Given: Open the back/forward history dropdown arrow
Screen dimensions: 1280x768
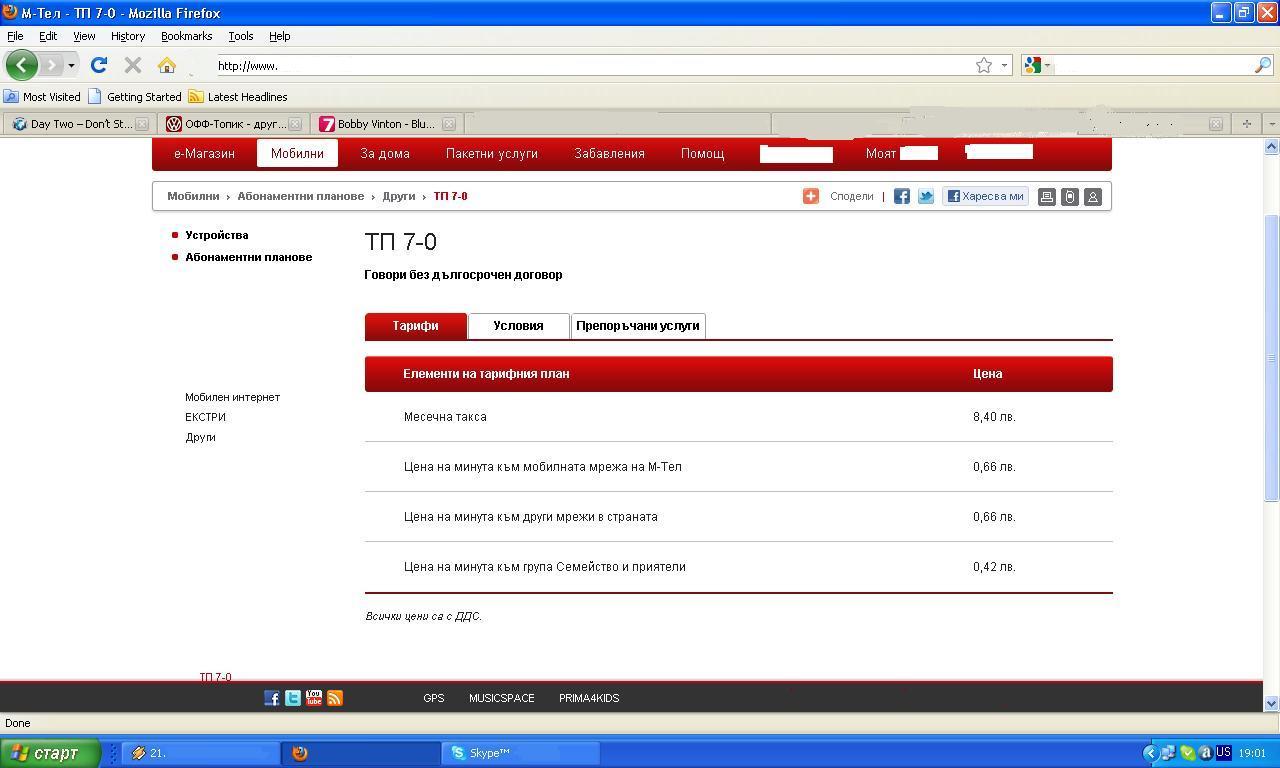Looking at the screenshot, I should pos(71,65).
